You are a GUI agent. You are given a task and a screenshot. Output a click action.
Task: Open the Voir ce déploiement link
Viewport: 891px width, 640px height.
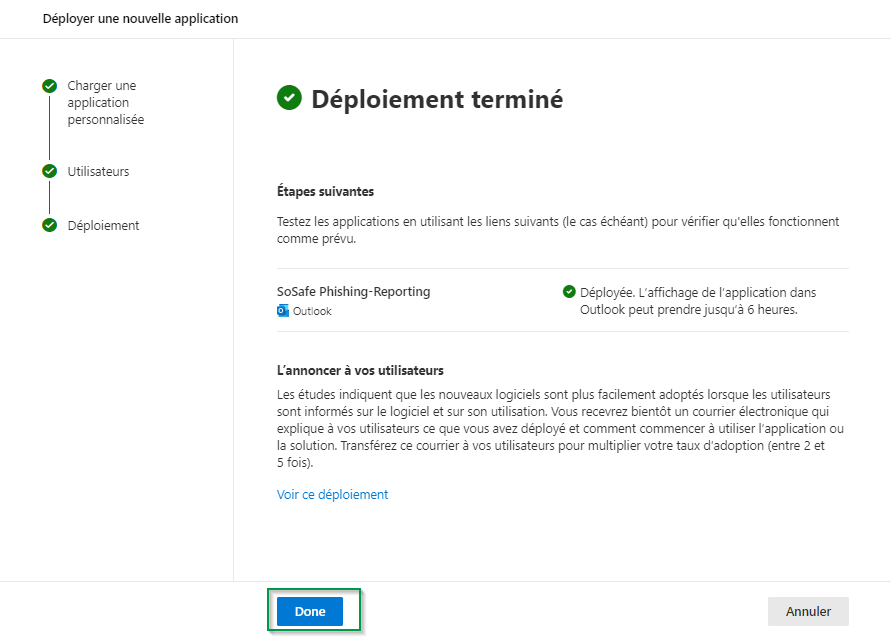pos(332,494)
